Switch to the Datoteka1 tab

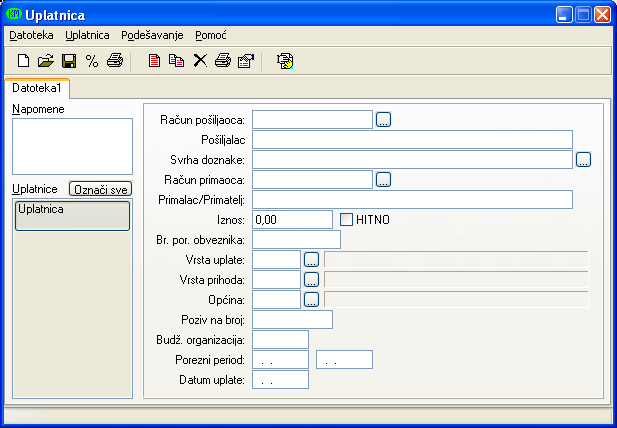pos(36,88)
